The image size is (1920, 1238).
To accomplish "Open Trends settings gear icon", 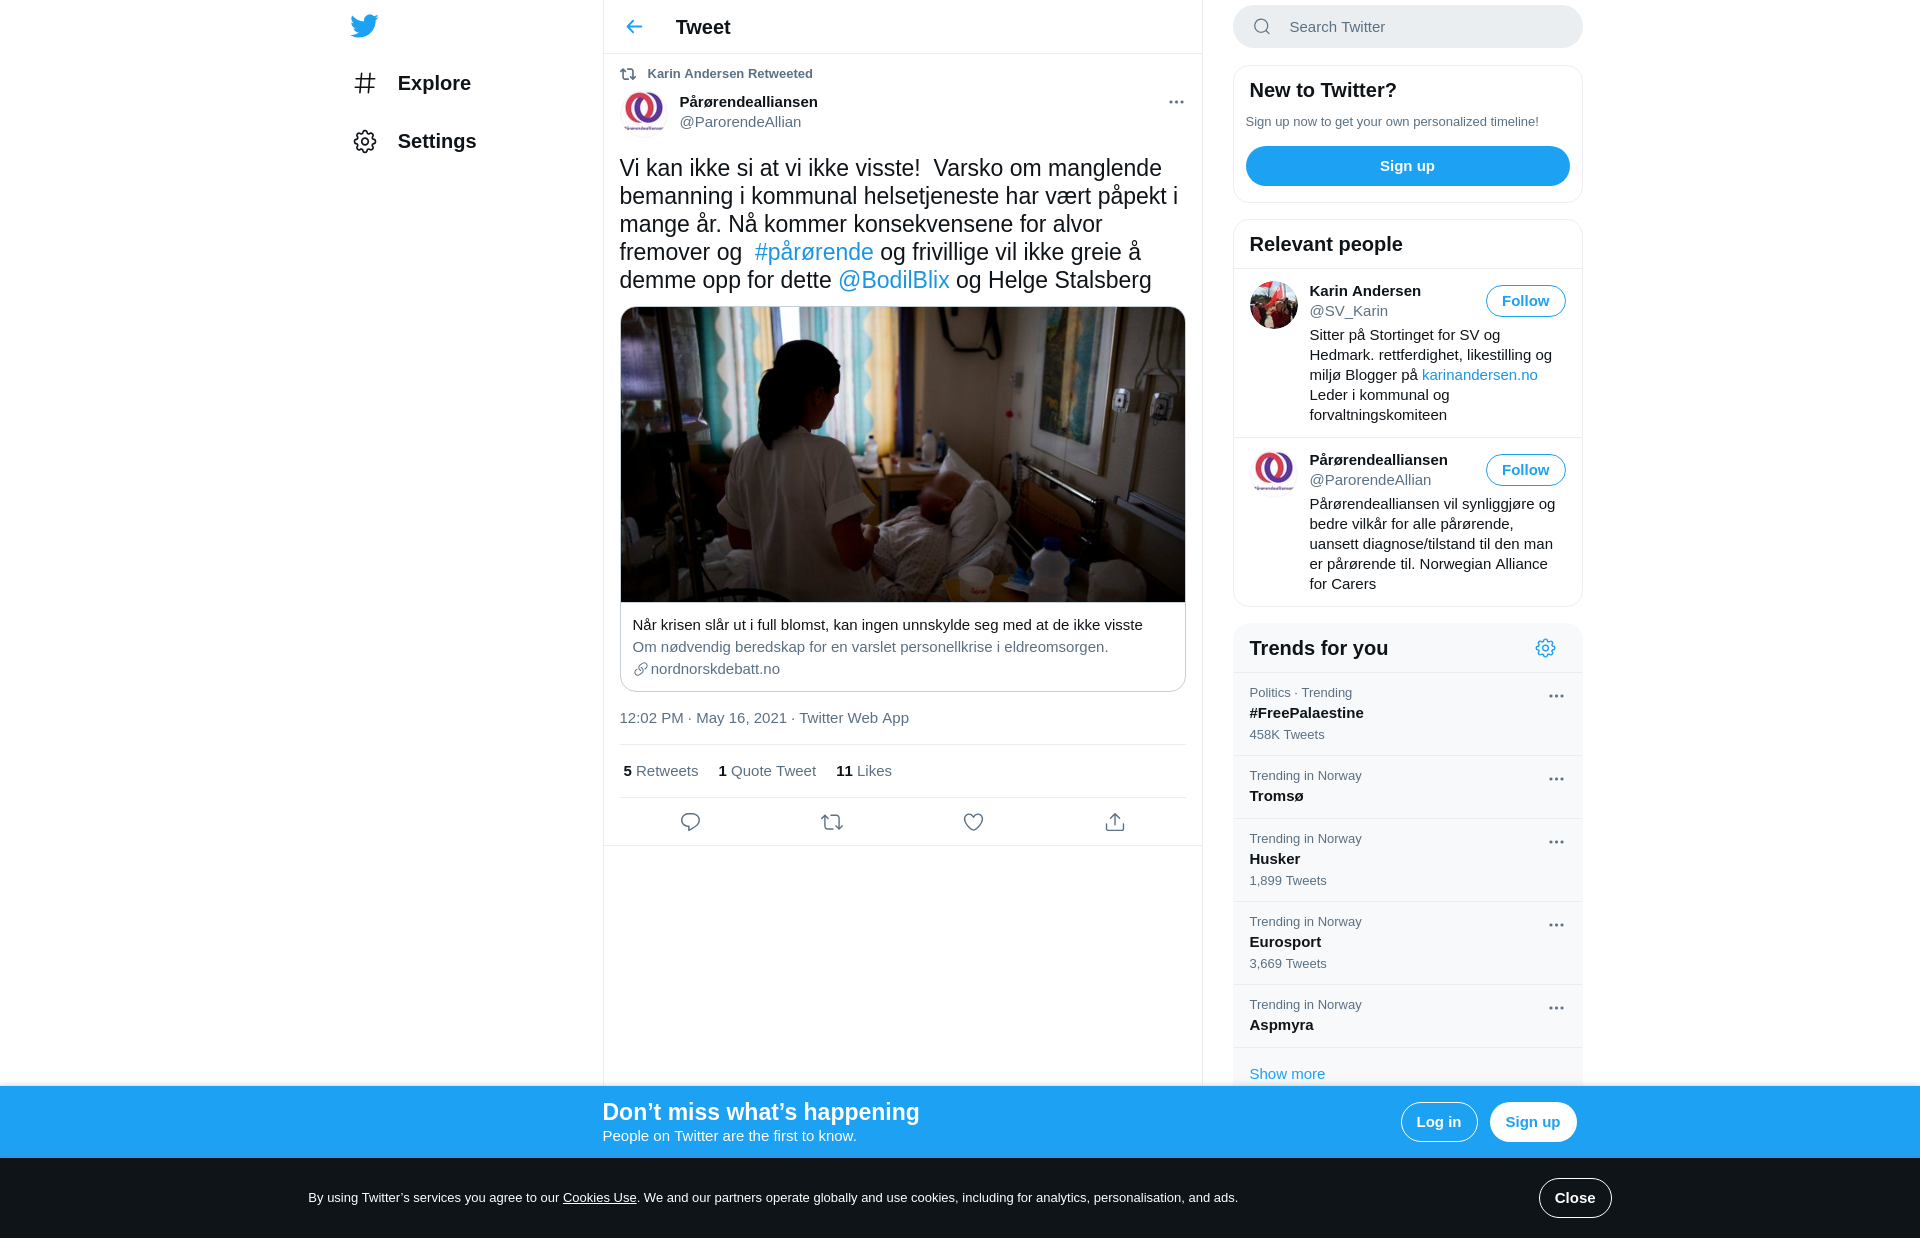I will [x=1545, y=648].
